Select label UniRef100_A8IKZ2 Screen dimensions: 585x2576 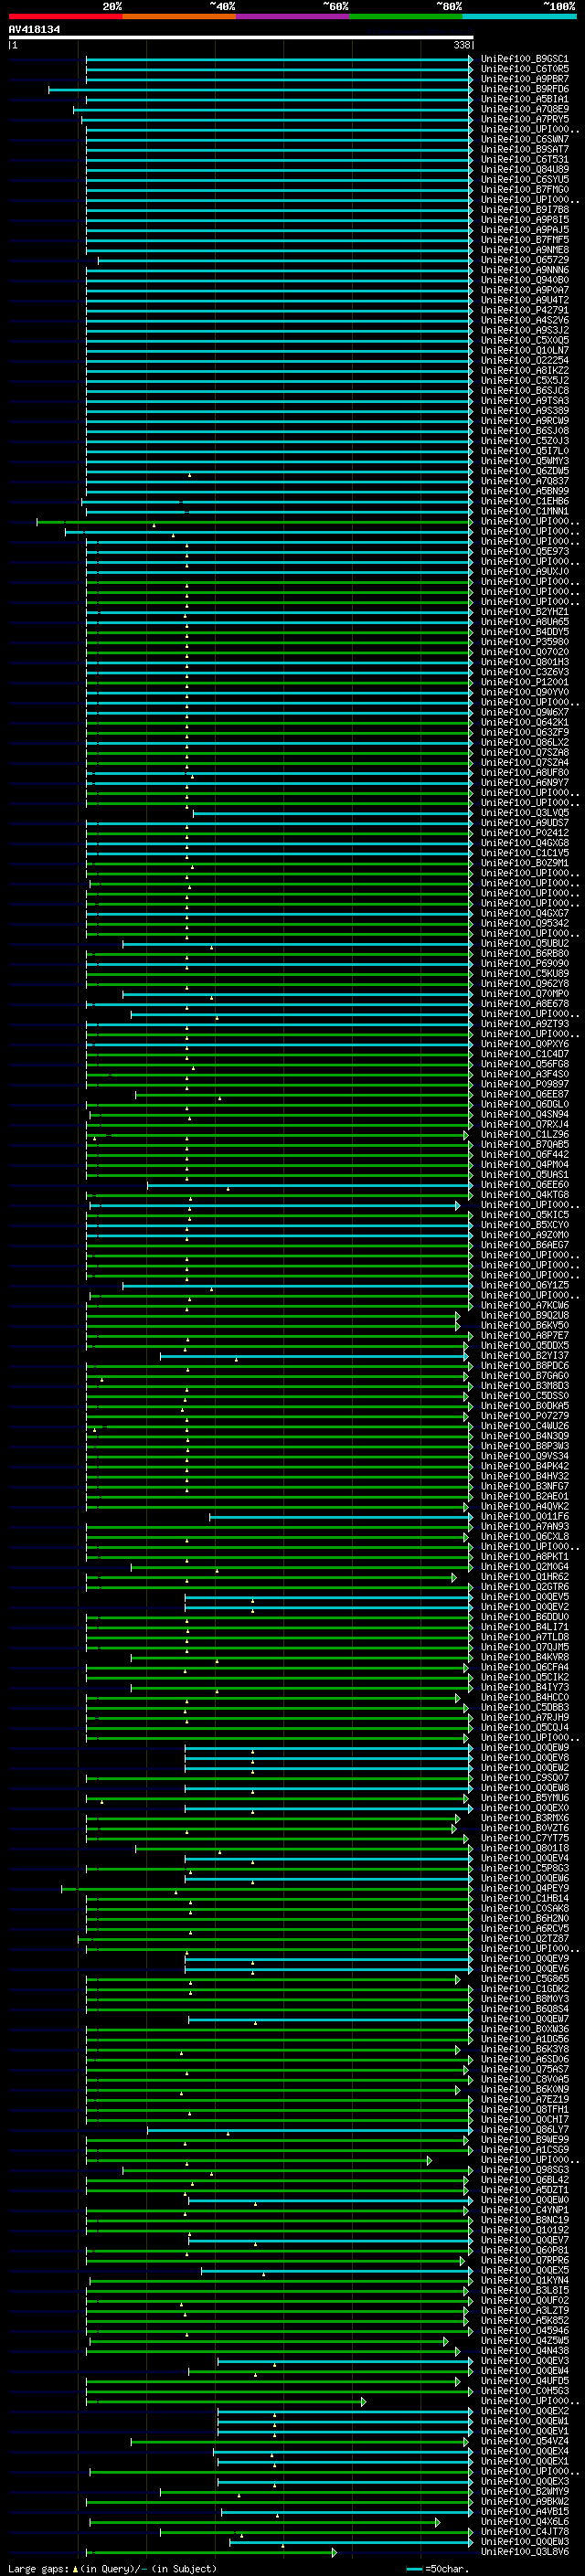524,370
